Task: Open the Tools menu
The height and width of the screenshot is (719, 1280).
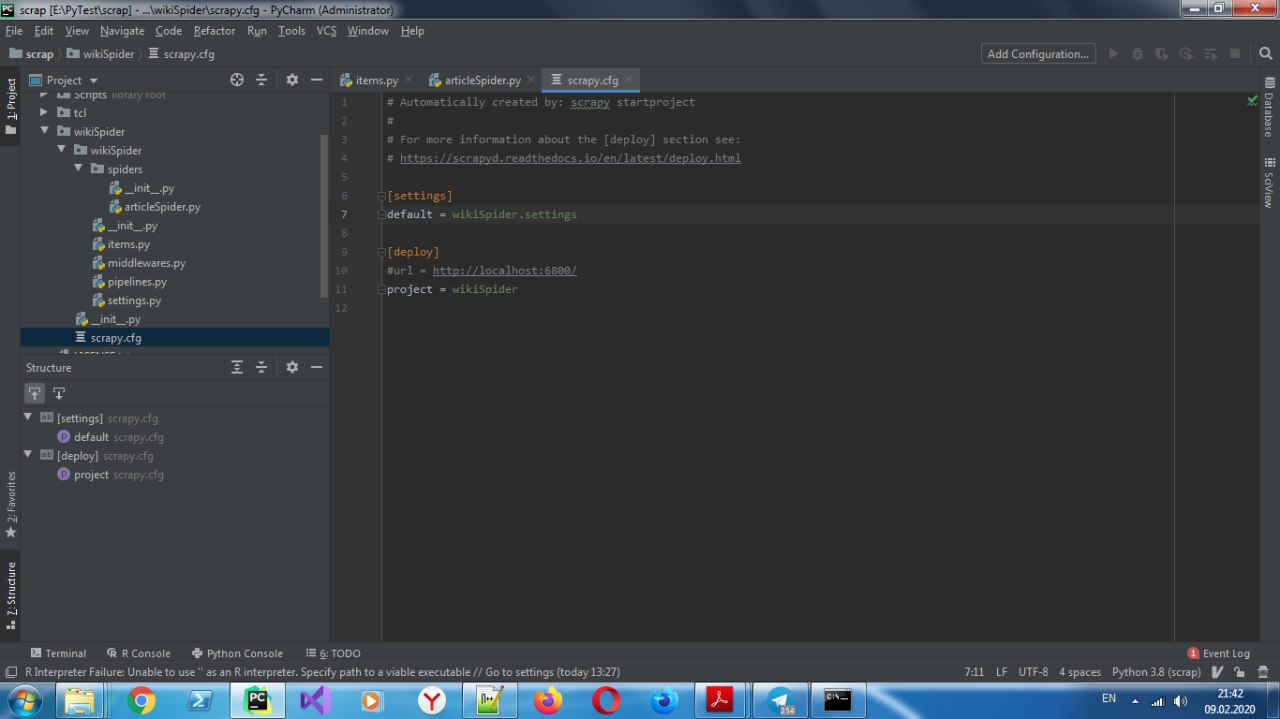Action: 291,31
